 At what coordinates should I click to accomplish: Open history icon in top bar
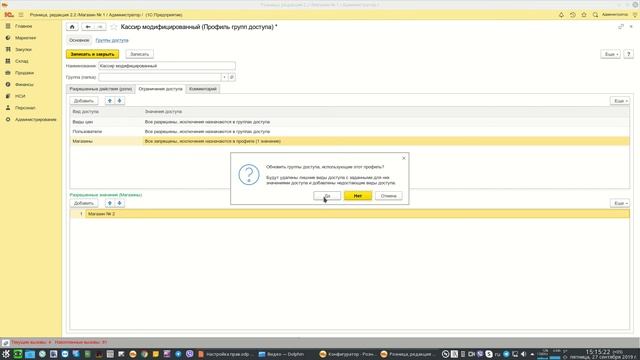(x=573, y=15)
